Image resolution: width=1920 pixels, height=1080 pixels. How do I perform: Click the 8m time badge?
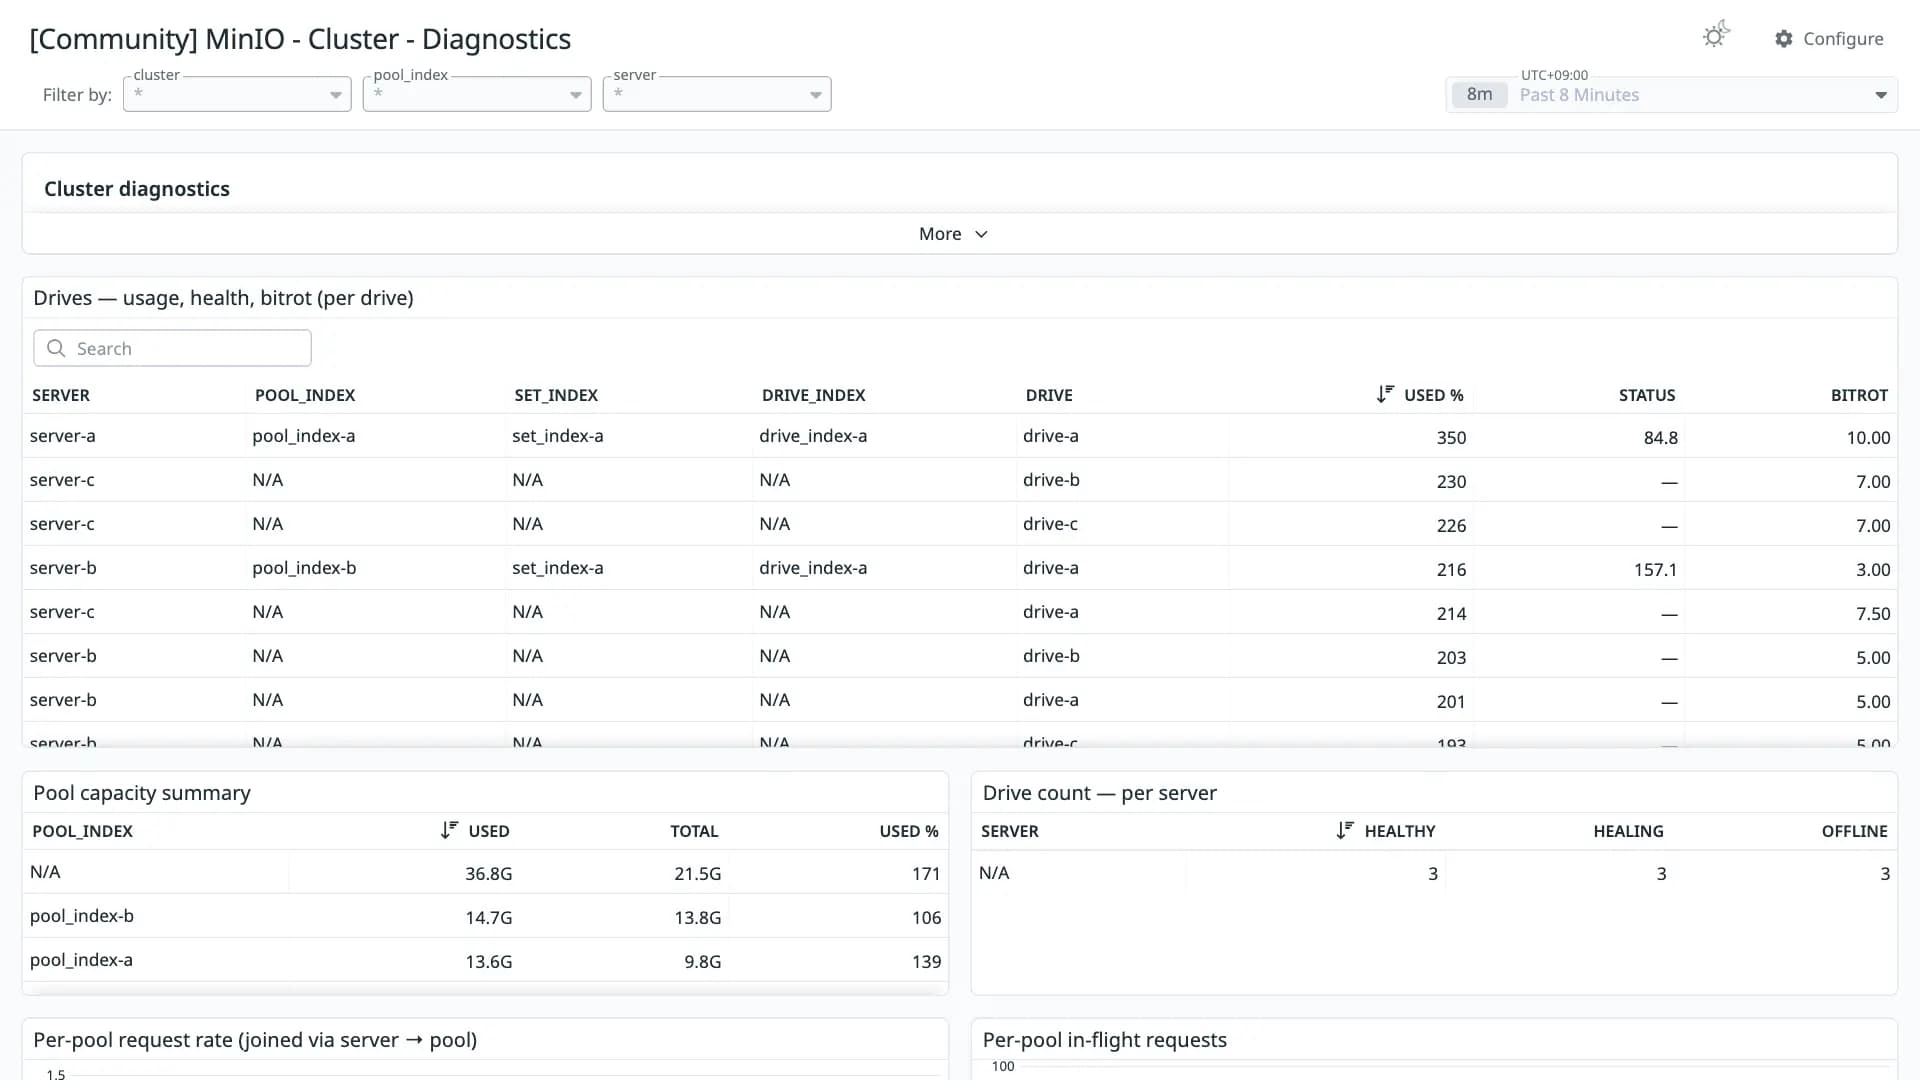(1479, 95)
